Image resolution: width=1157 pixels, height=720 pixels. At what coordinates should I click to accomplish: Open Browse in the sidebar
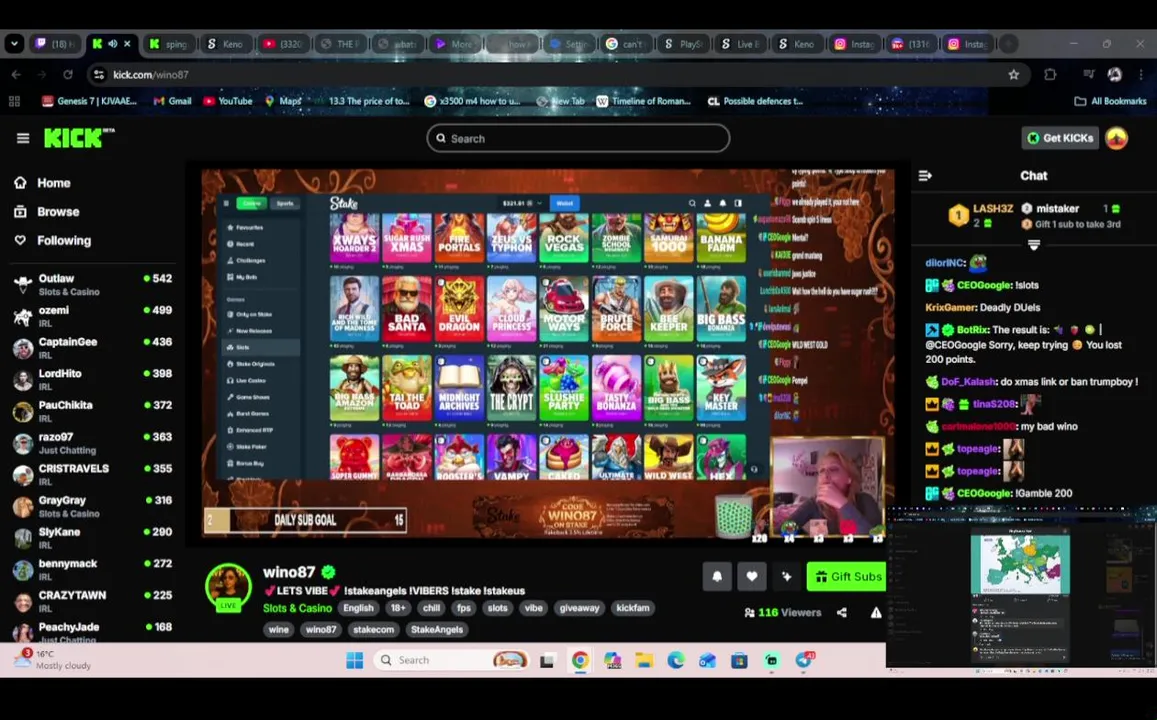coord(47,212)
